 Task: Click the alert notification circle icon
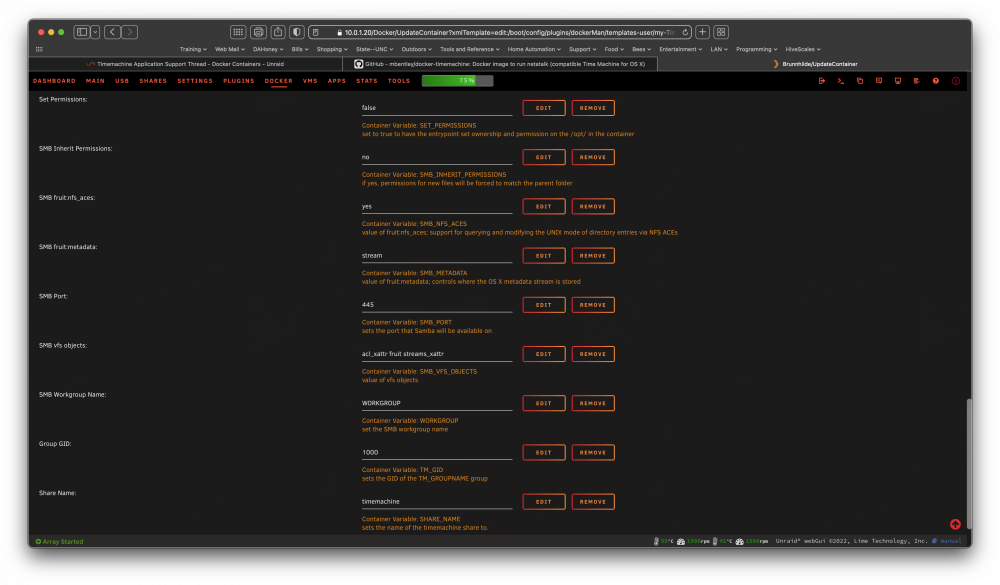click(955, 81)
